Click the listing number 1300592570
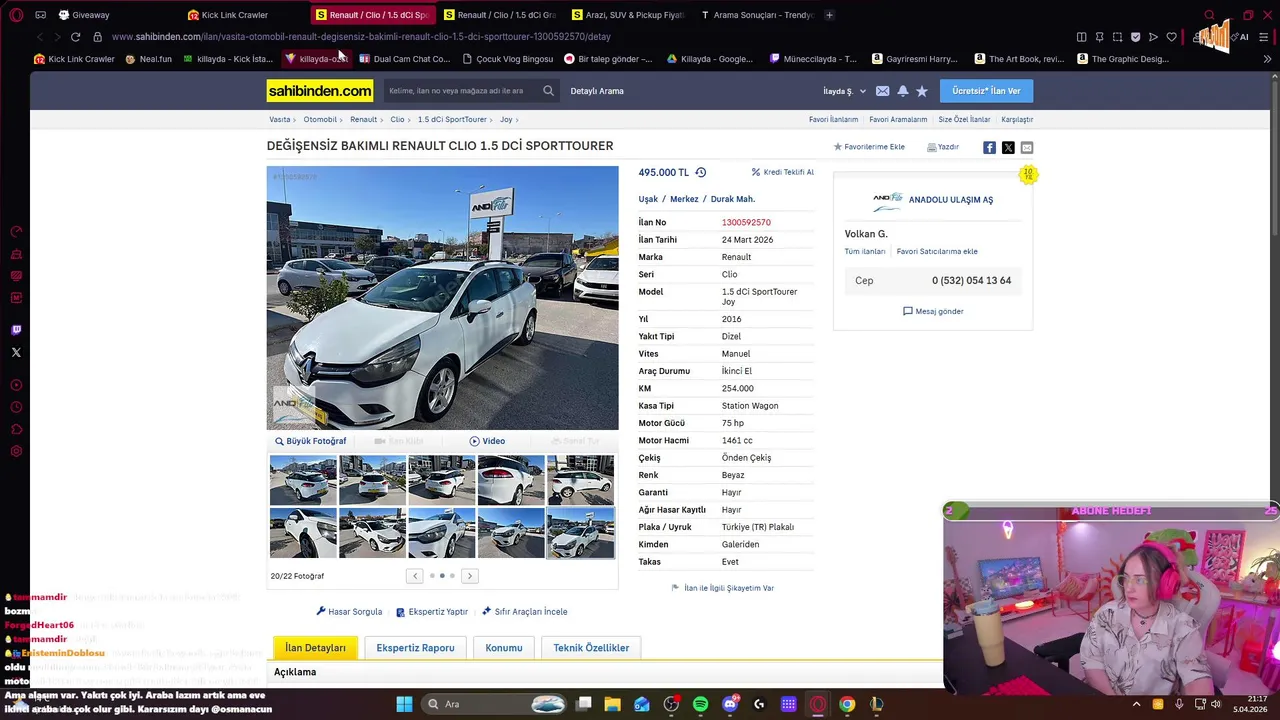This screenshot has height=720, width=1280. [x=746, y=223]
